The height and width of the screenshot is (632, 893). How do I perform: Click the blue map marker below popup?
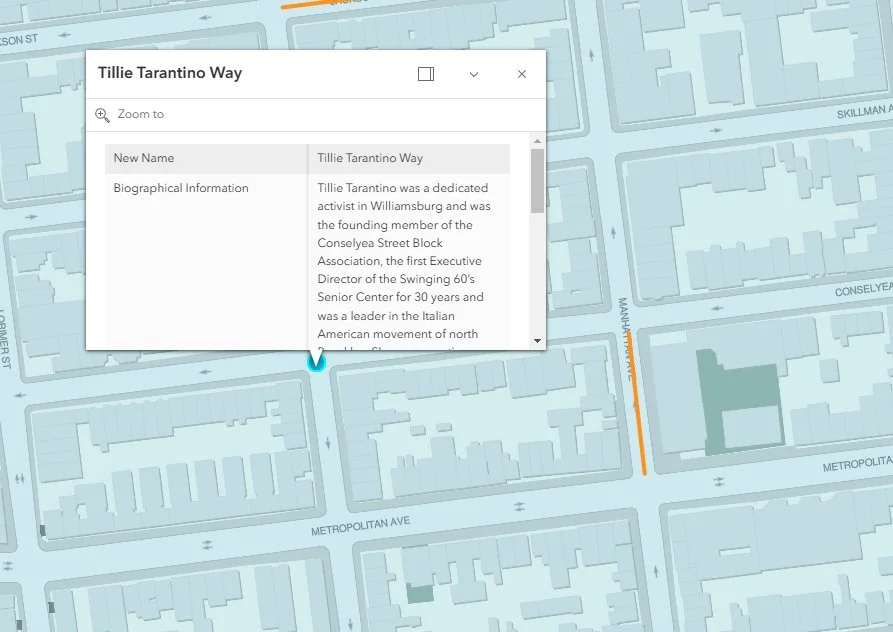pyautogui.click(x=316, y=363)
